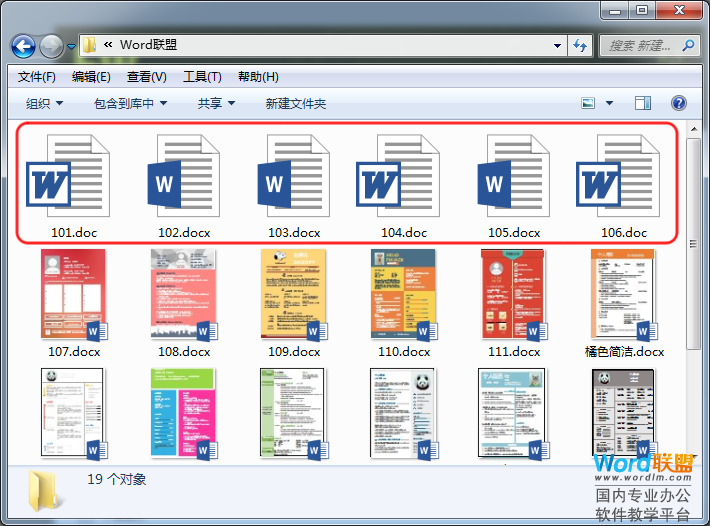Click the folder icon in address bar
The width and height of the screenshot is (710, 526).
click(x=89, y=45)
